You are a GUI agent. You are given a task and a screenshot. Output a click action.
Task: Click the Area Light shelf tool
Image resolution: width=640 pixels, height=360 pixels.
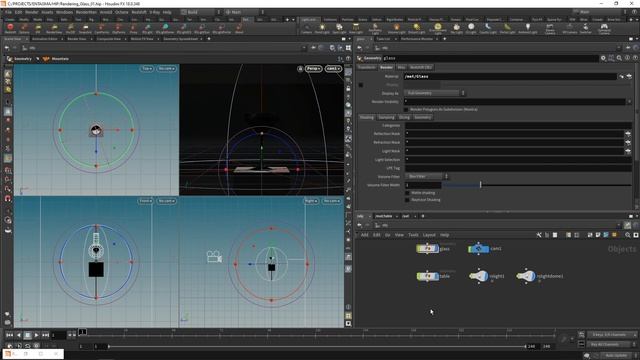click(x=356, y=28)
